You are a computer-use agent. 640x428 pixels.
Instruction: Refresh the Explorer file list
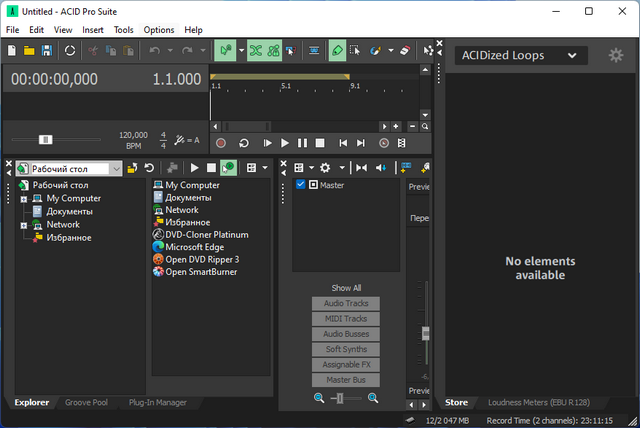(x=149, y=168)
